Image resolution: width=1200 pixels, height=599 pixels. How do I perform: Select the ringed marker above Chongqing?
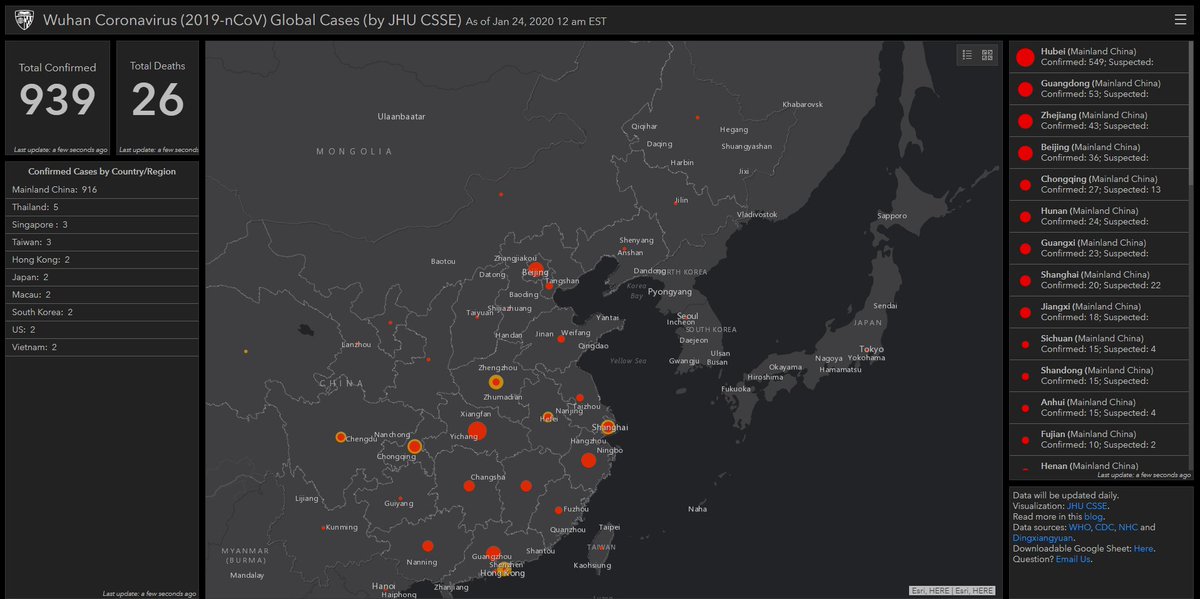point(414,447)
